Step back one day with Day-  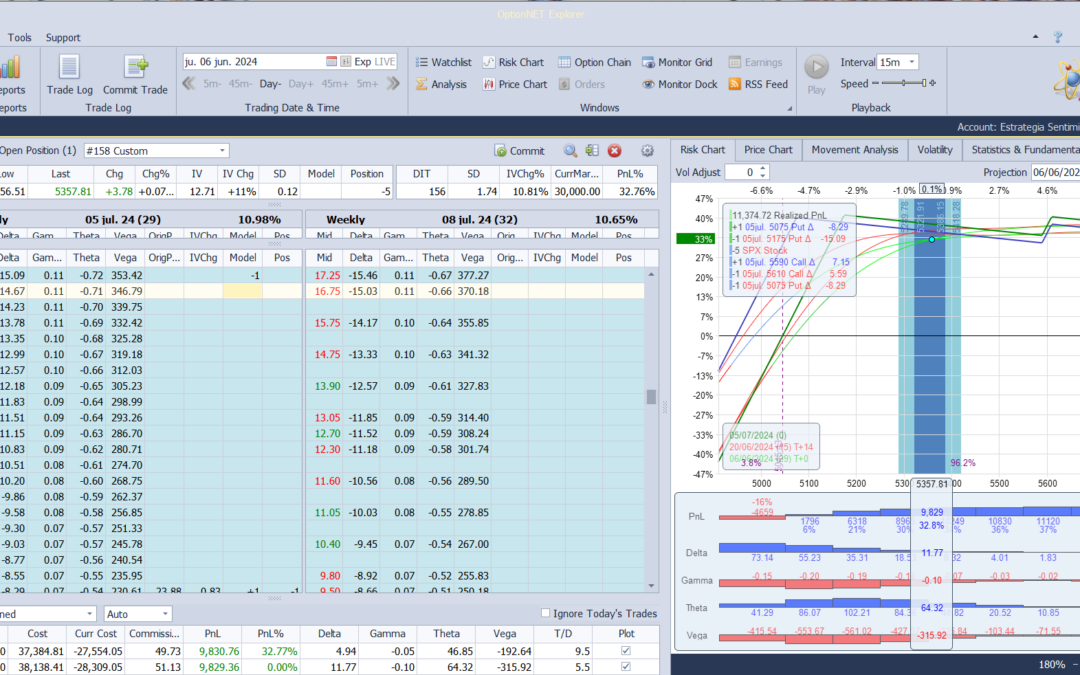pyautogui.click(x=270, y=84)
